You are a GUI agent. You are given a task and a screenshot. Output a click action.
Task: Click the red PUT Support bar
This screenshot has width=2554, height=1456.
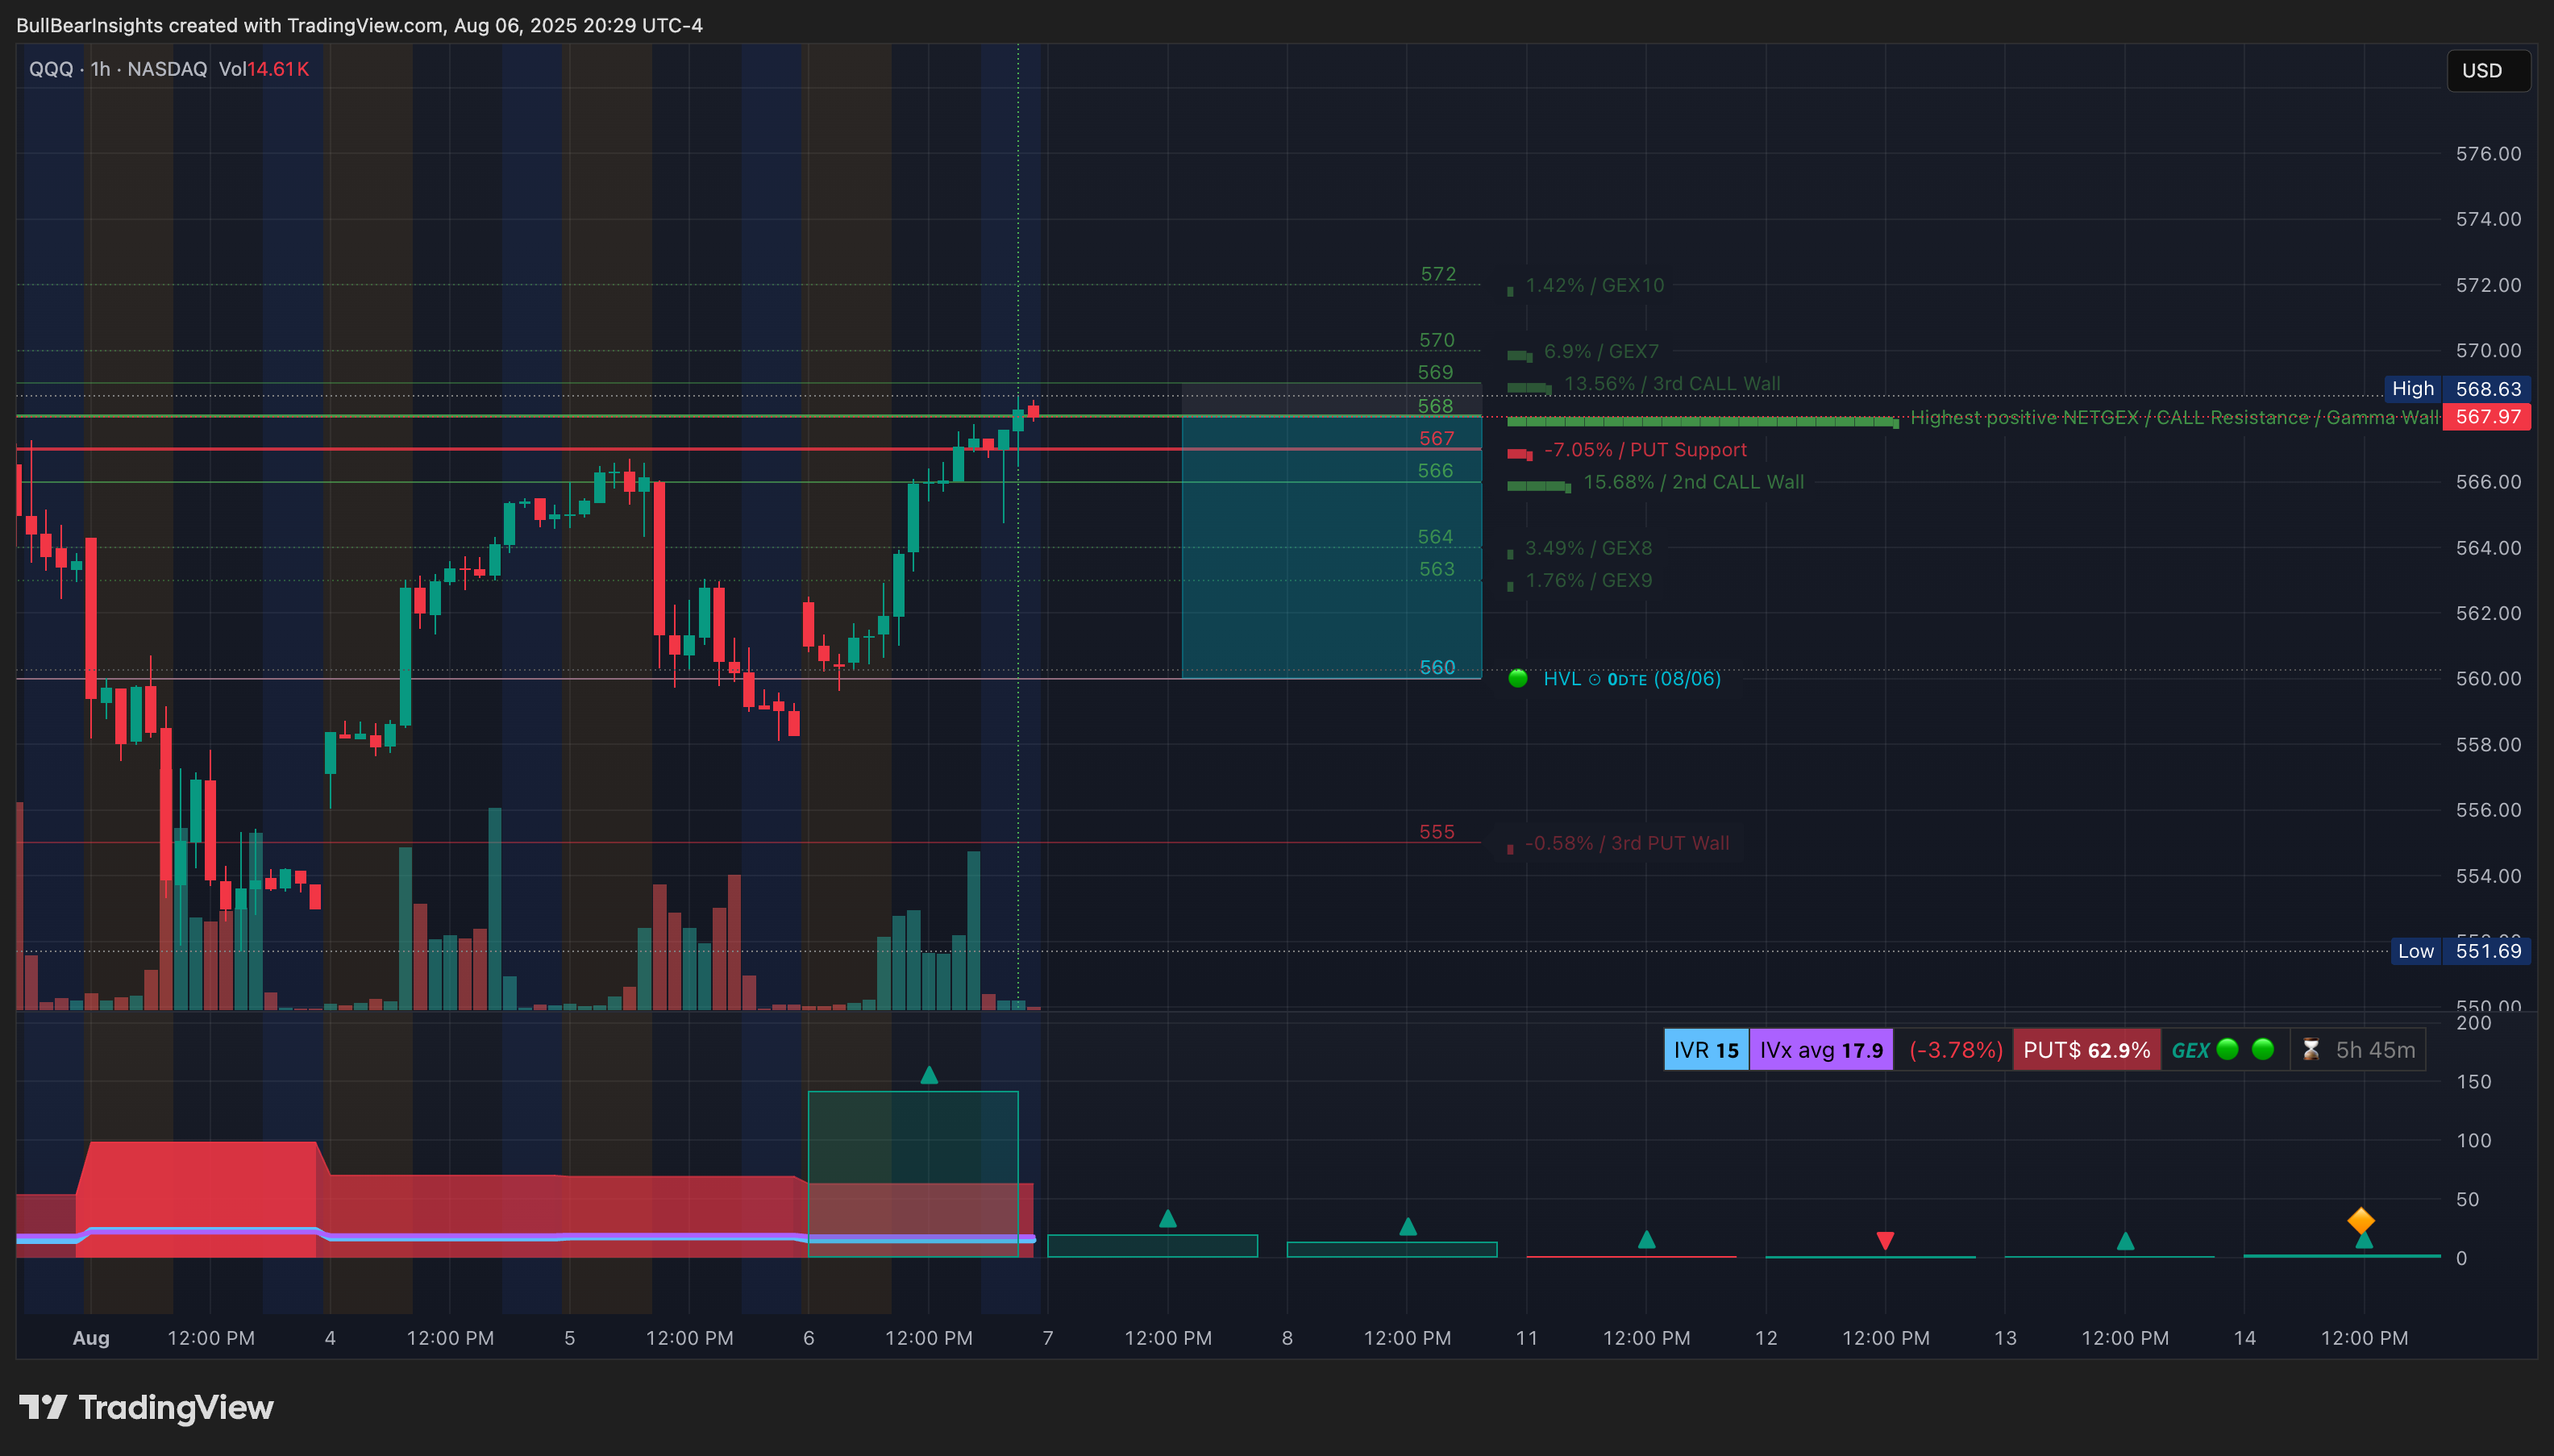point(1519,455)
